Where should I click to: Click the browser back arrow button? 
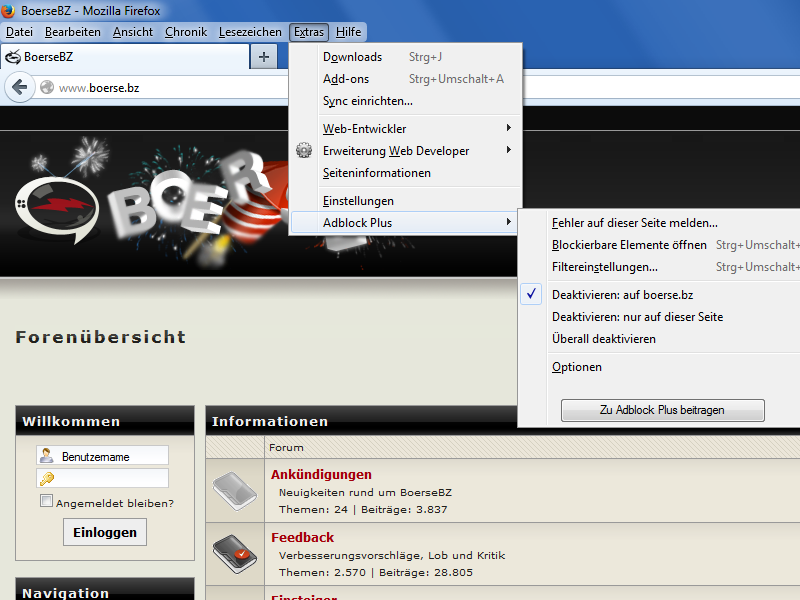pyautogui.click(x=18, y=87)
